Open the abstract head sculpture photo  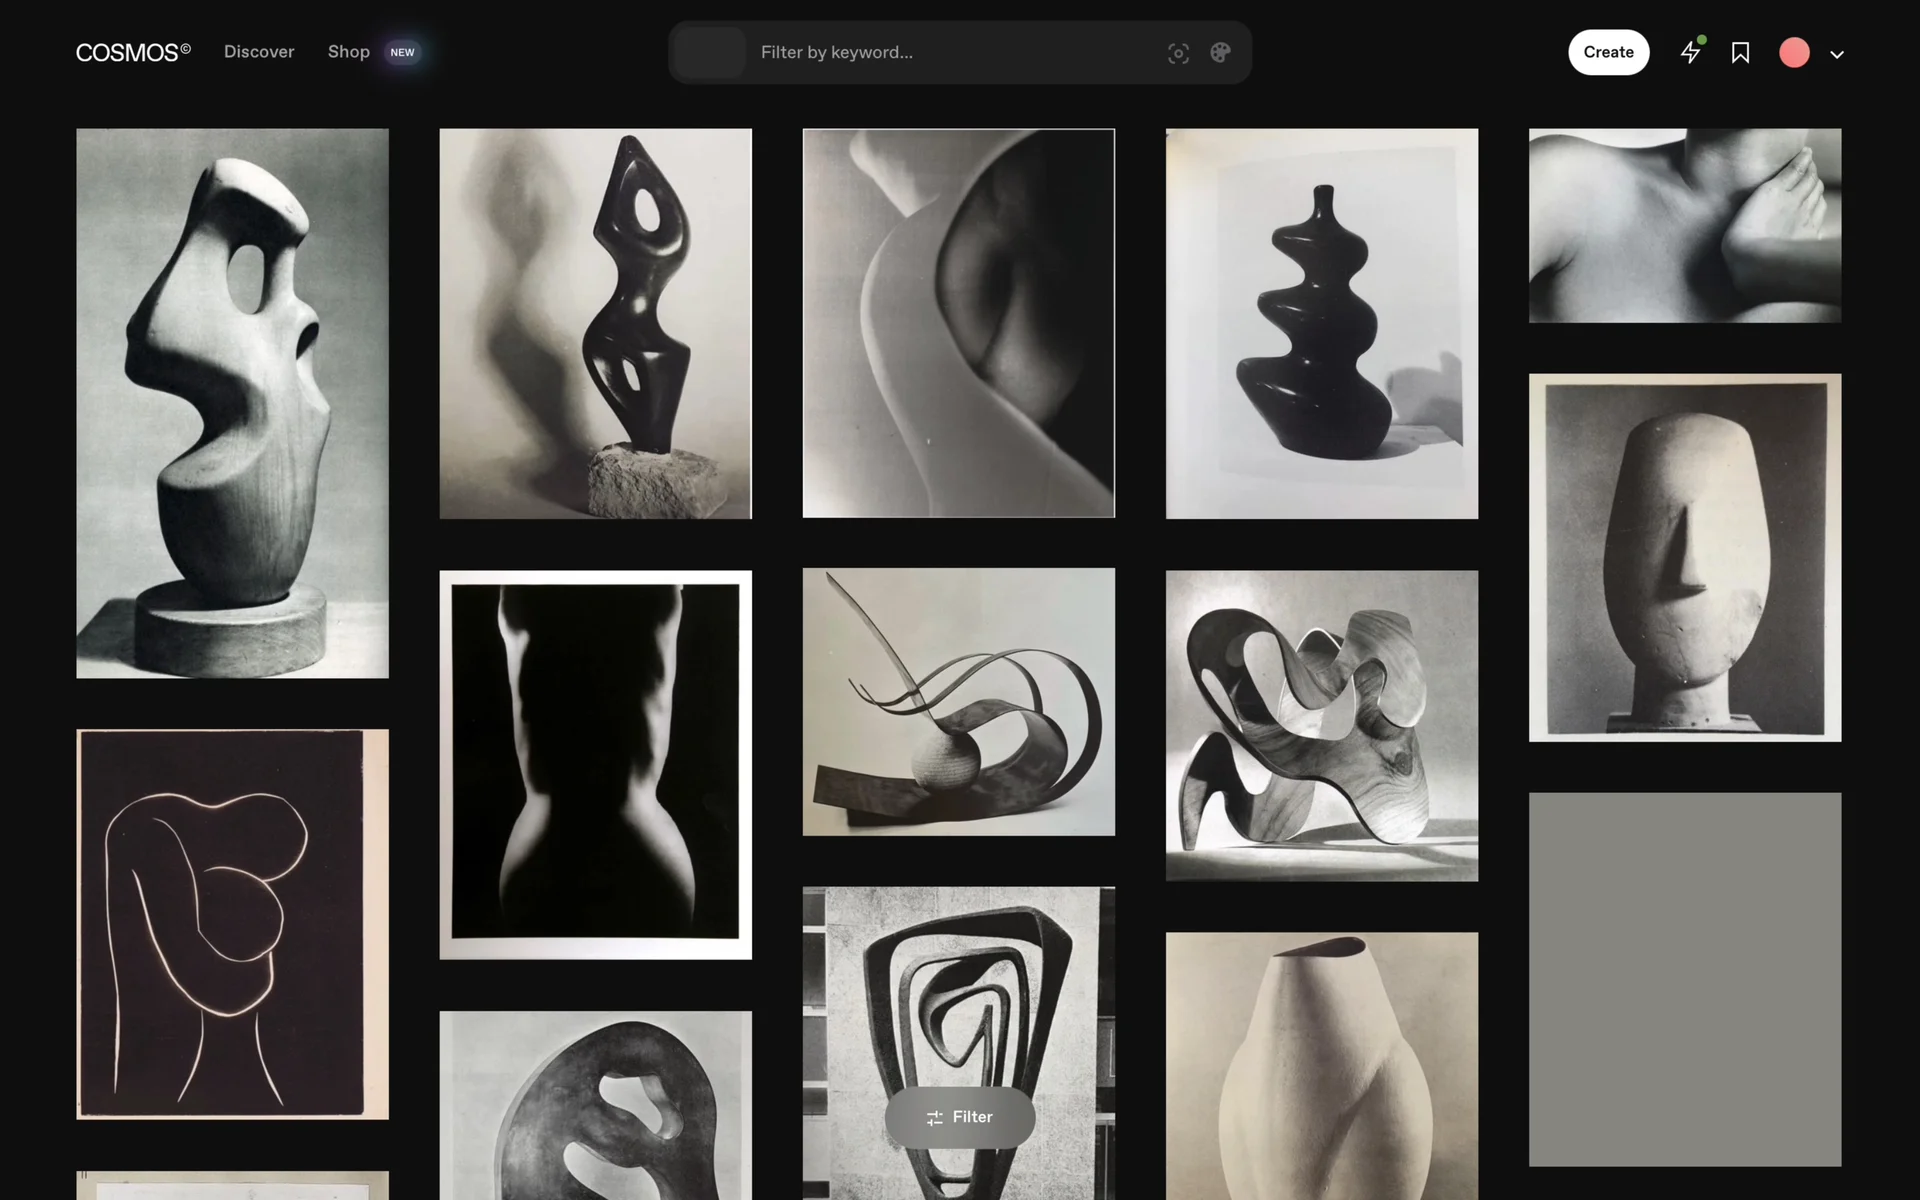1684,557
